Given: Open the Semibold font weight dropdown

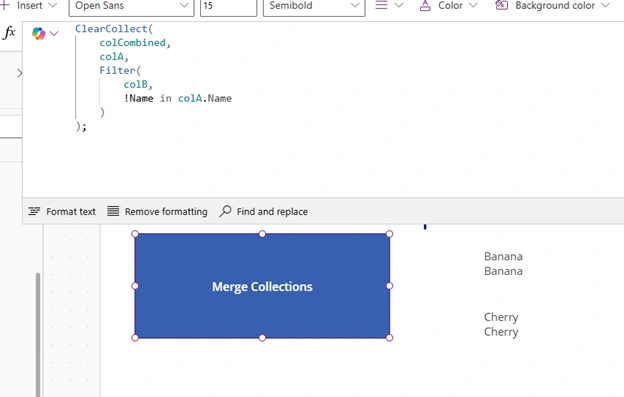Looking at the screenshot, I should coord(314,6).
